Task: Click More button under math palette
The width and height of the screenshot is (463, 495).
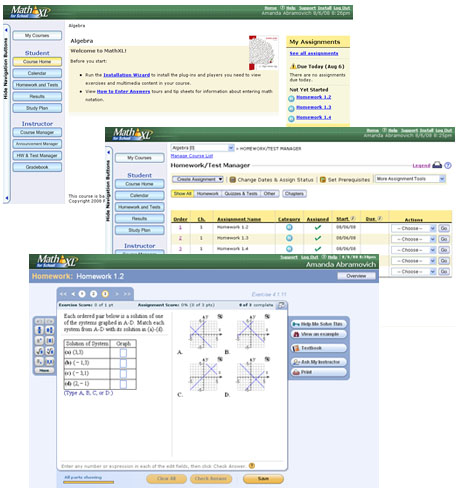Action: coord(44,371)
